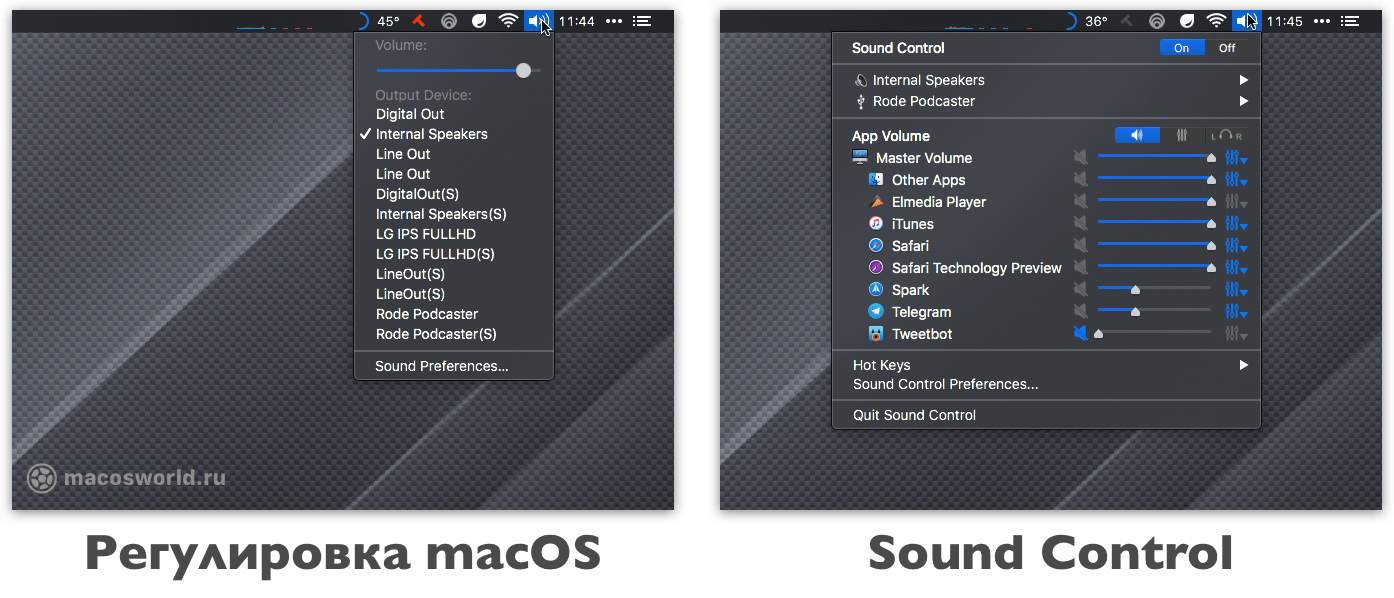
Task: Click the highlighted volume icon next to 11:44
Action: click(538, 21)
